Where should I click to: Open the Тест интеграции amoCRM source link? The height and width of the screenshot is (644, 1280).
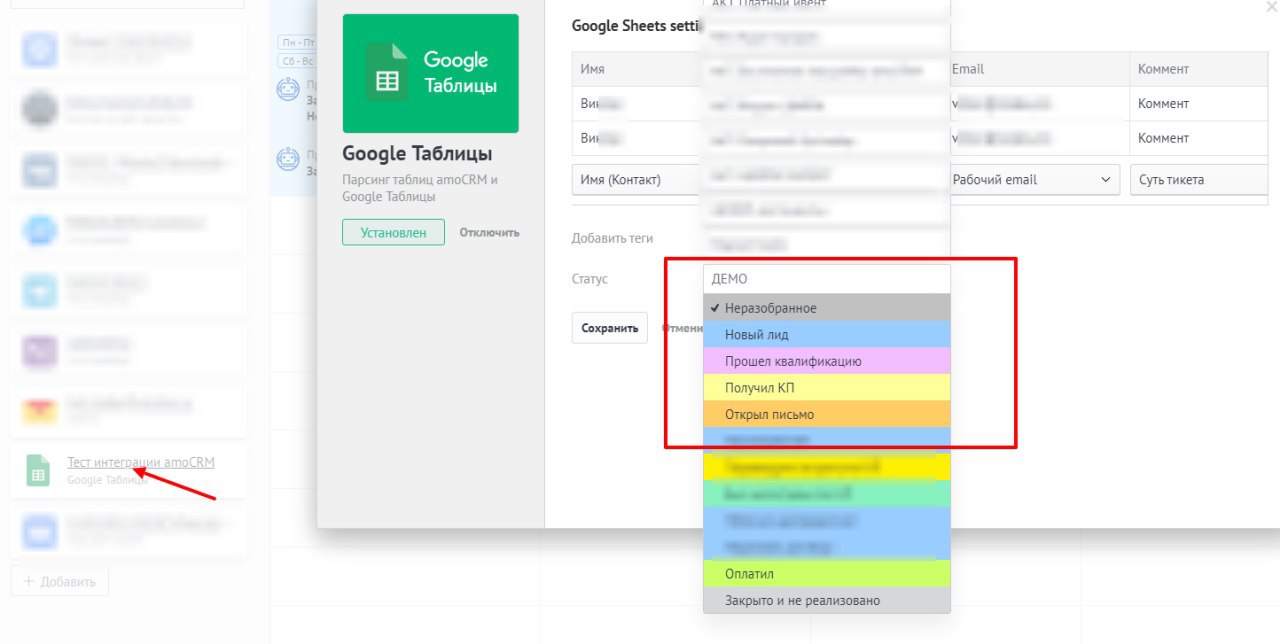click(x=141, y=462)
